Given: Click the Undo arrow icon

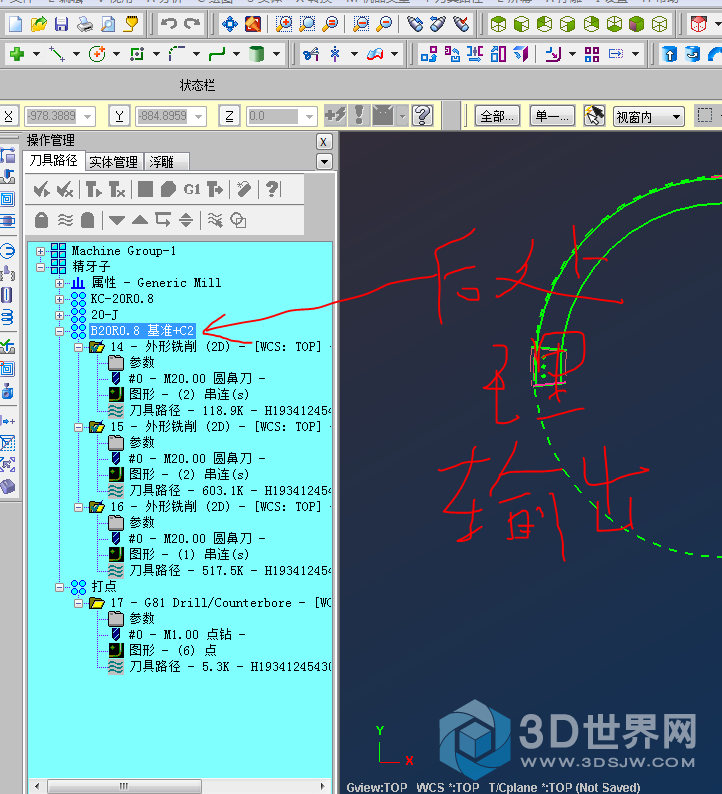Looking at the screenshot, I should 169,24.
